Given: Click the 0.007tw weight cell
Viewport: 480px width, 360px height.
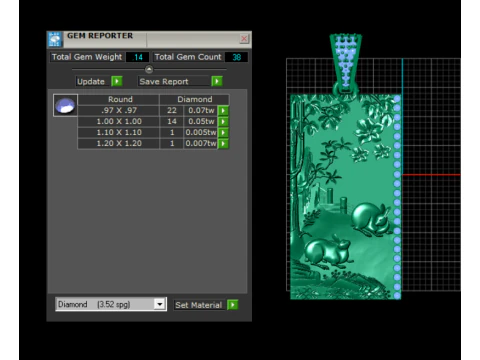Looking at the screenshot, I should (201, 143).
